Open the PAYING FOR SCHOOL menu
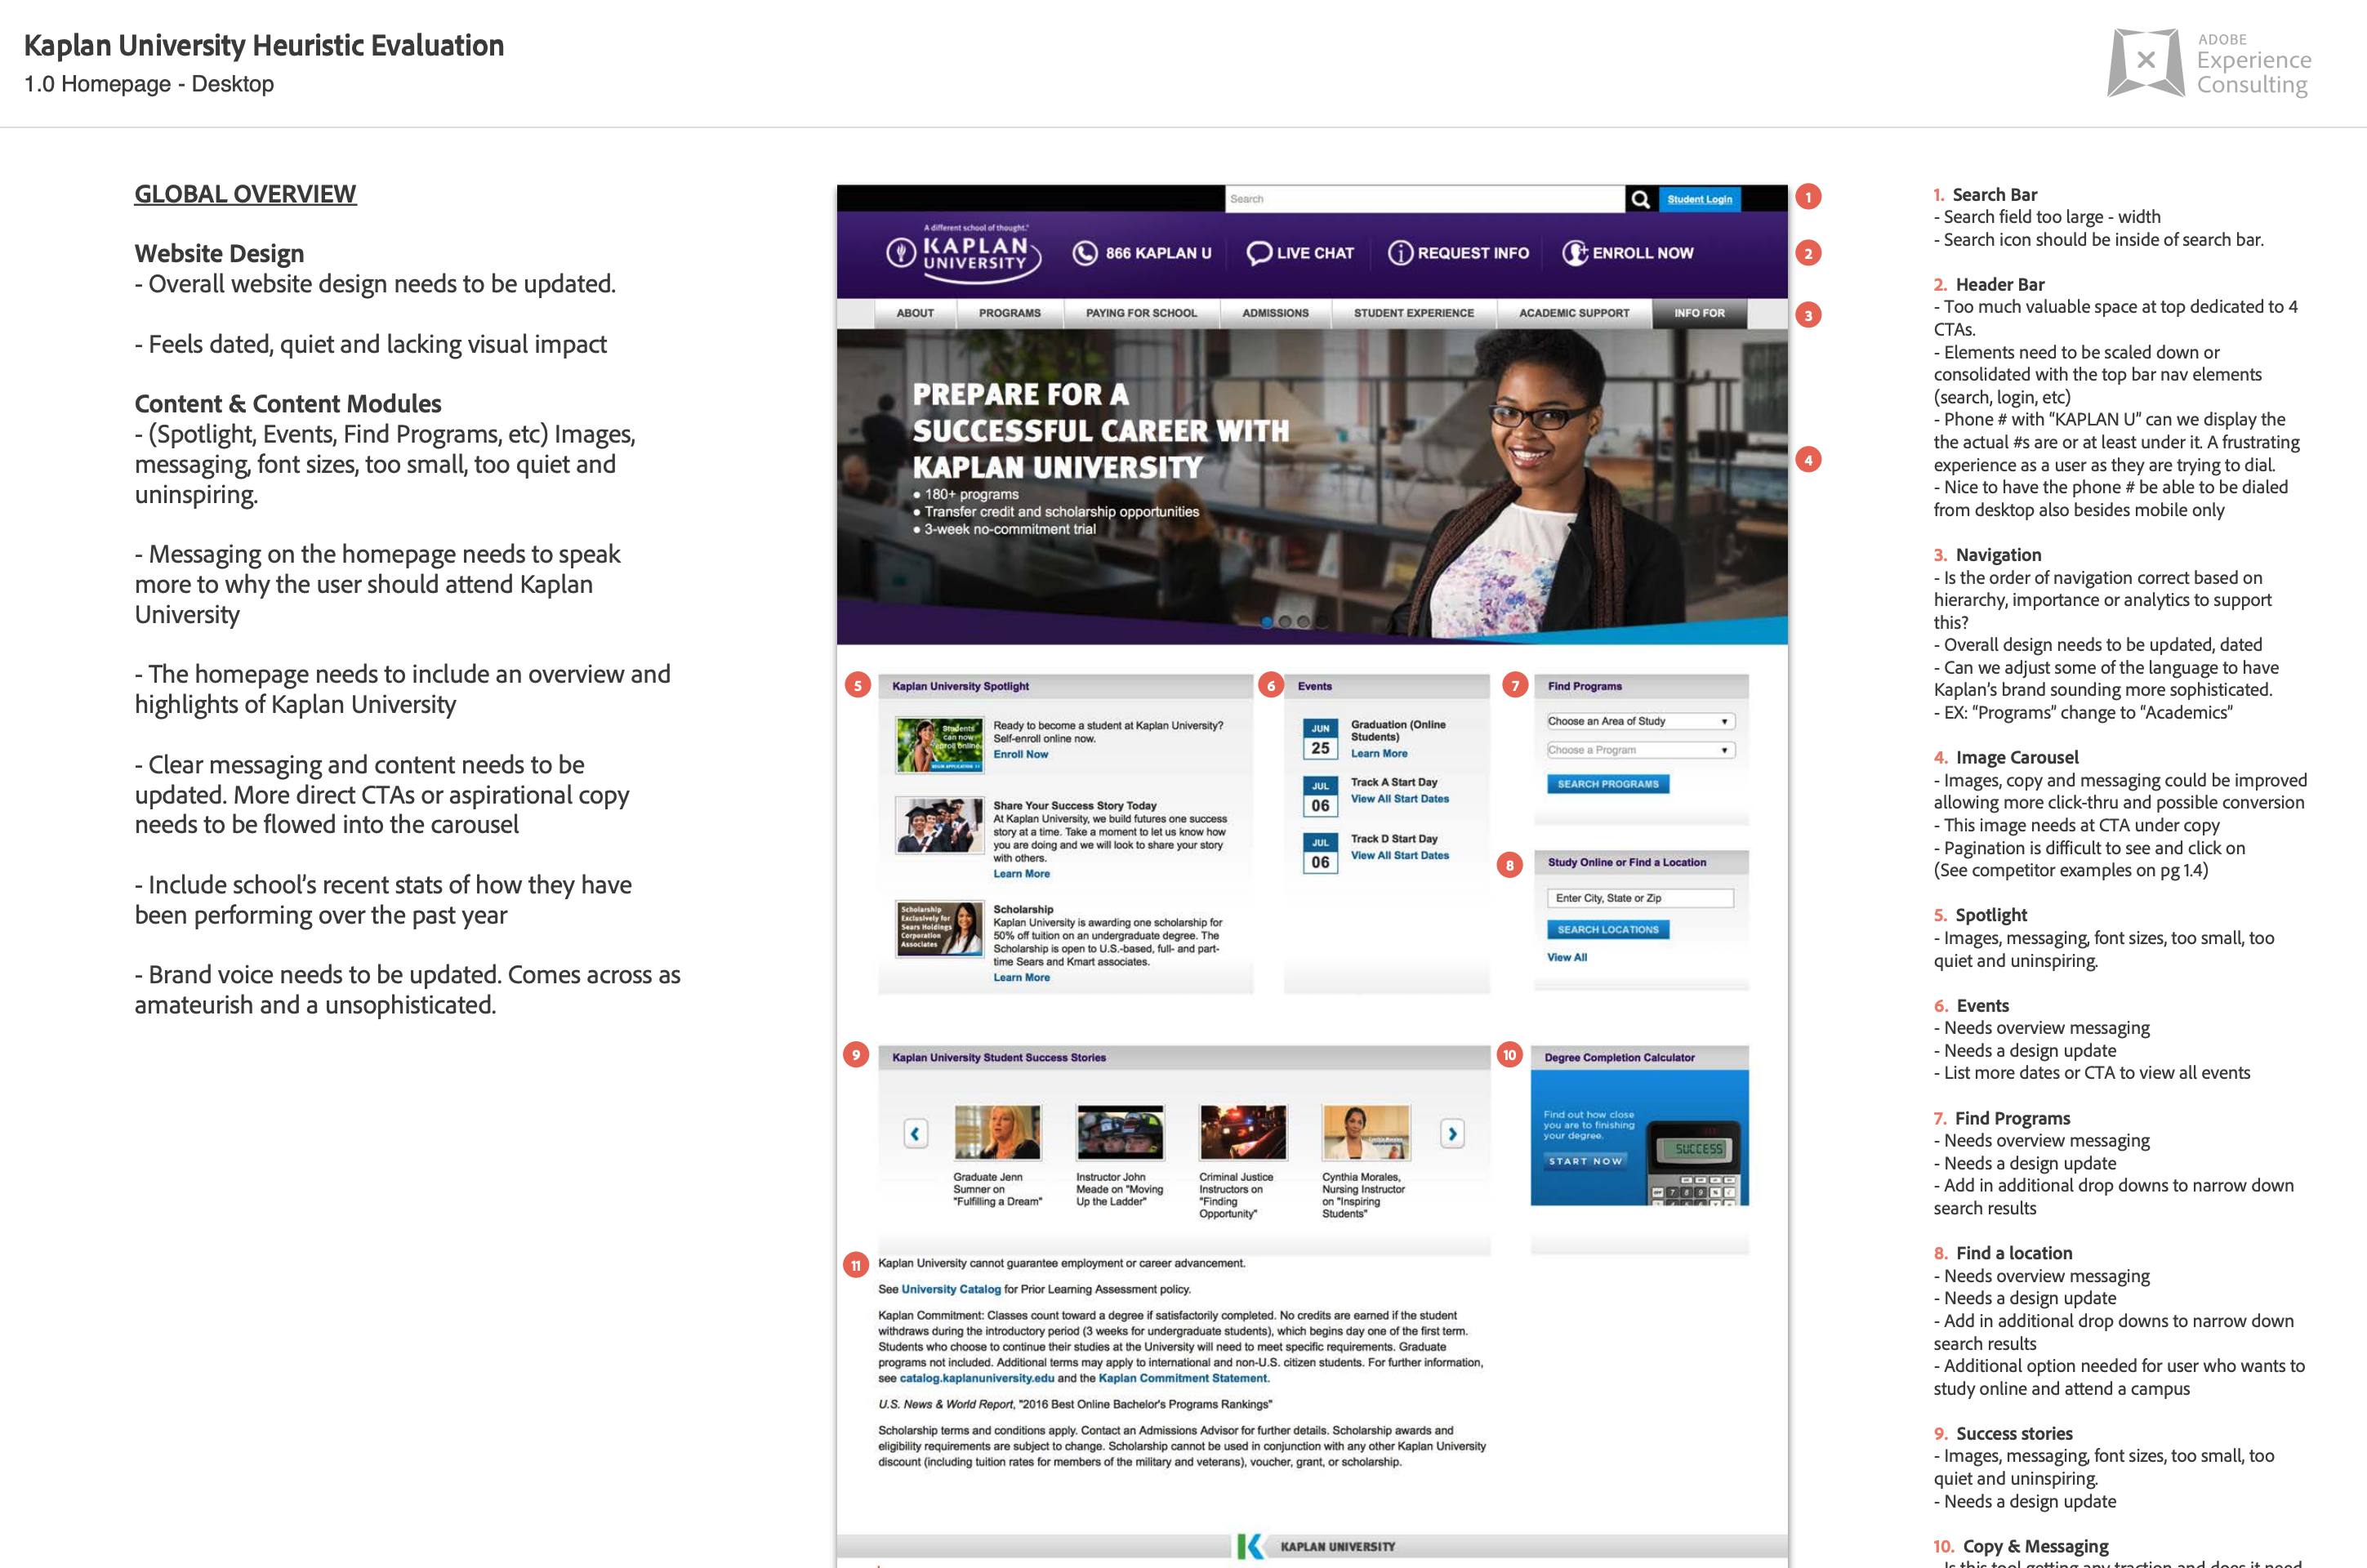2367x1568 pixels. click(1141, 313)
